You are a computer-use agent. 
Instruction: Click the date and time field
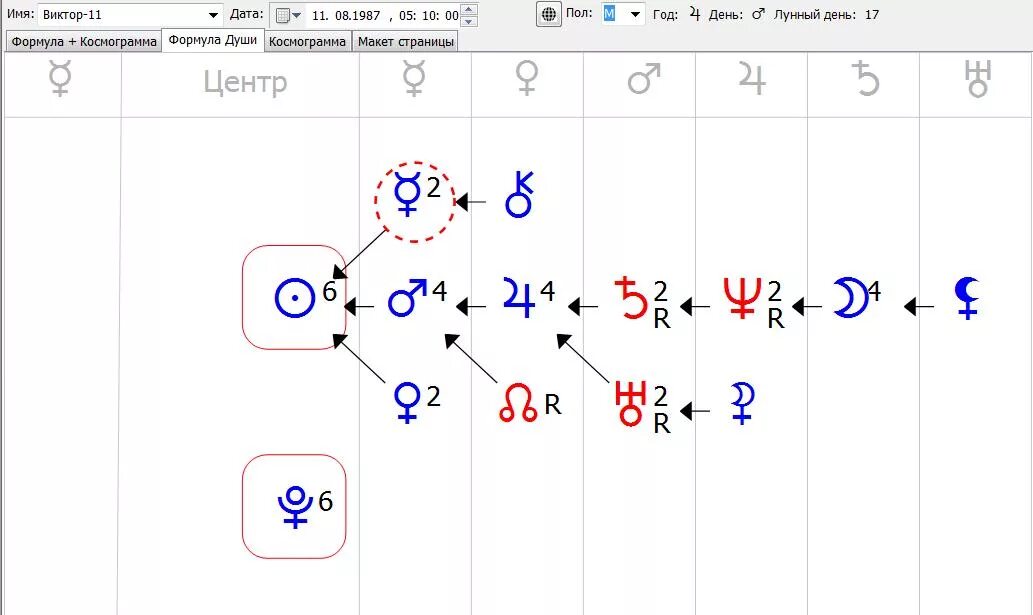point(384,15)
